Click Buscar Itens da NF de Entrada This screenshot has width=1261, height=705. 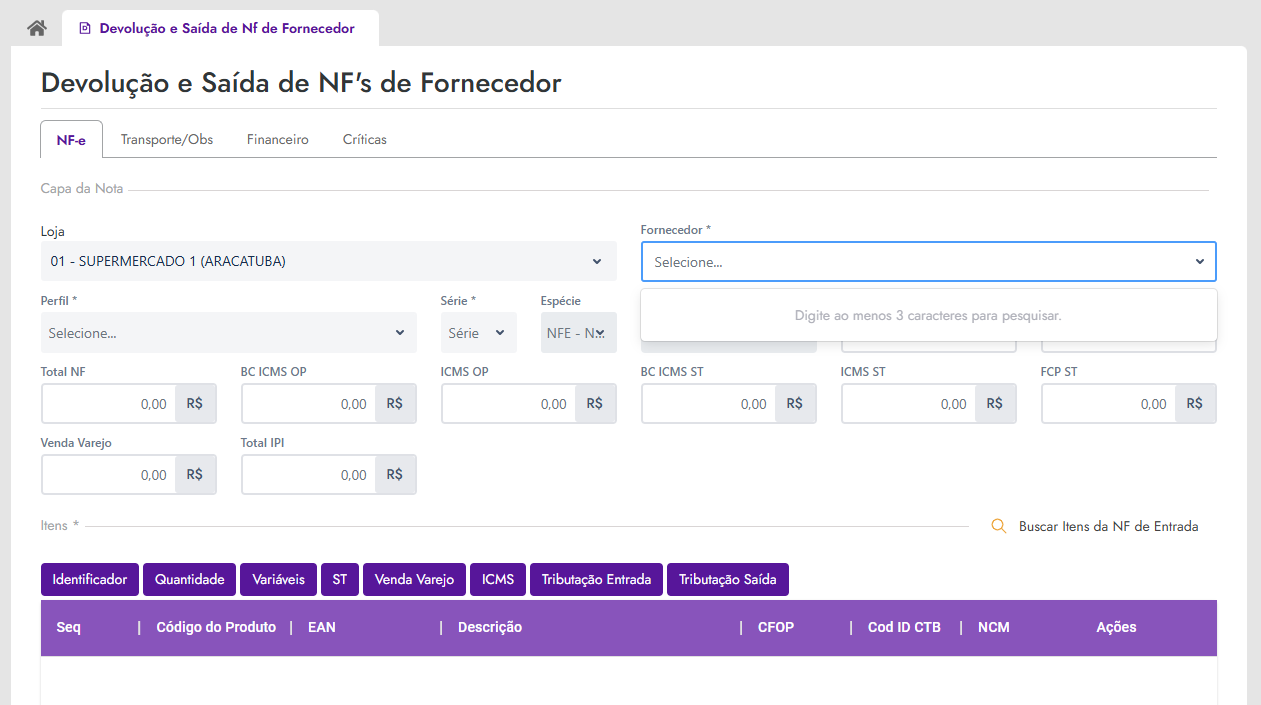(1108, 526)
